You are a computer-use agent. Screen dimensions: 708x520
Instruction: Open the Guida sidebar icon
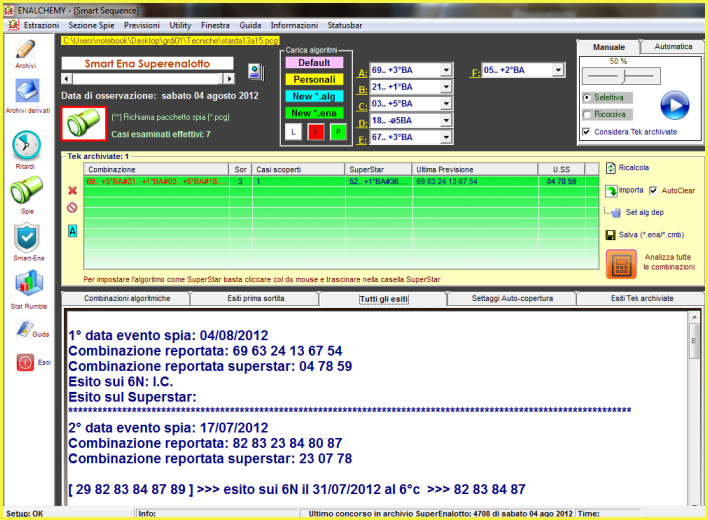(x=26, y=330)
